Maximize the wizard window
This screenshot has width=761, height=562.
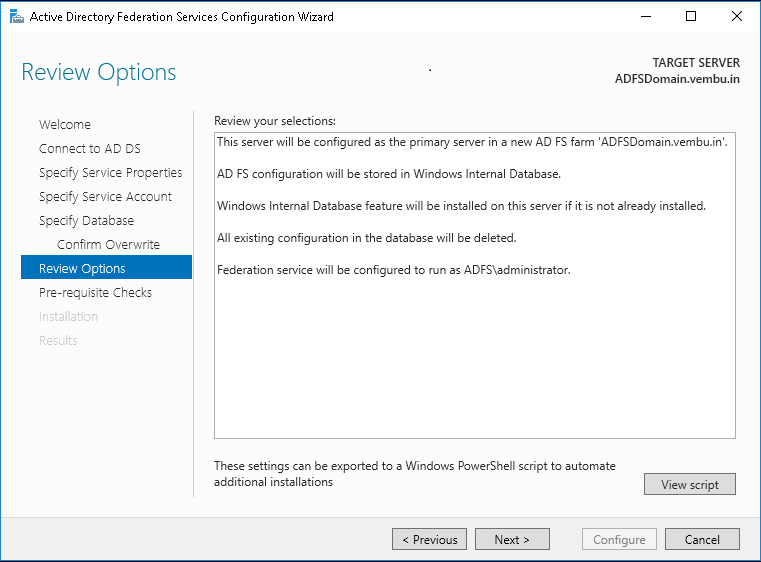(691, 17)
